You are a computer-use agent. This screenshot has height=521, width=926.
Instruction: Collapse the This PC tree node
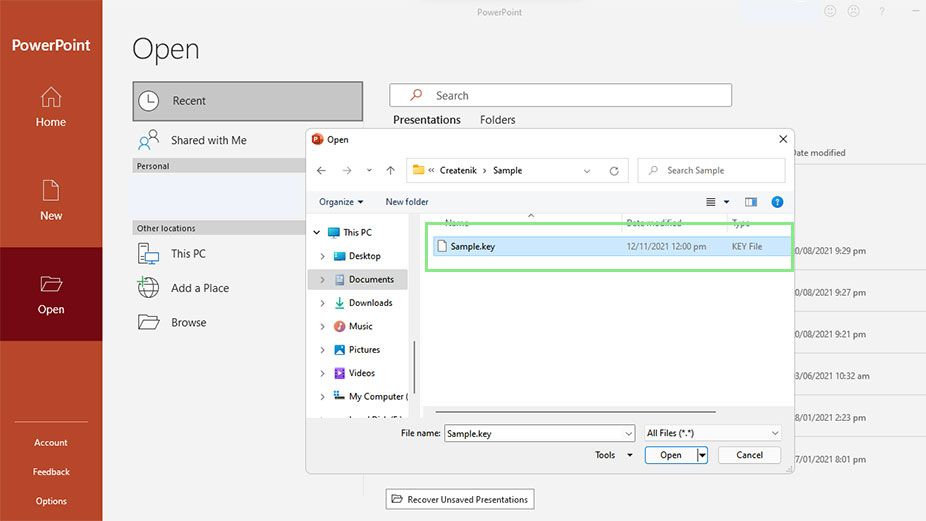coord(317,232)
